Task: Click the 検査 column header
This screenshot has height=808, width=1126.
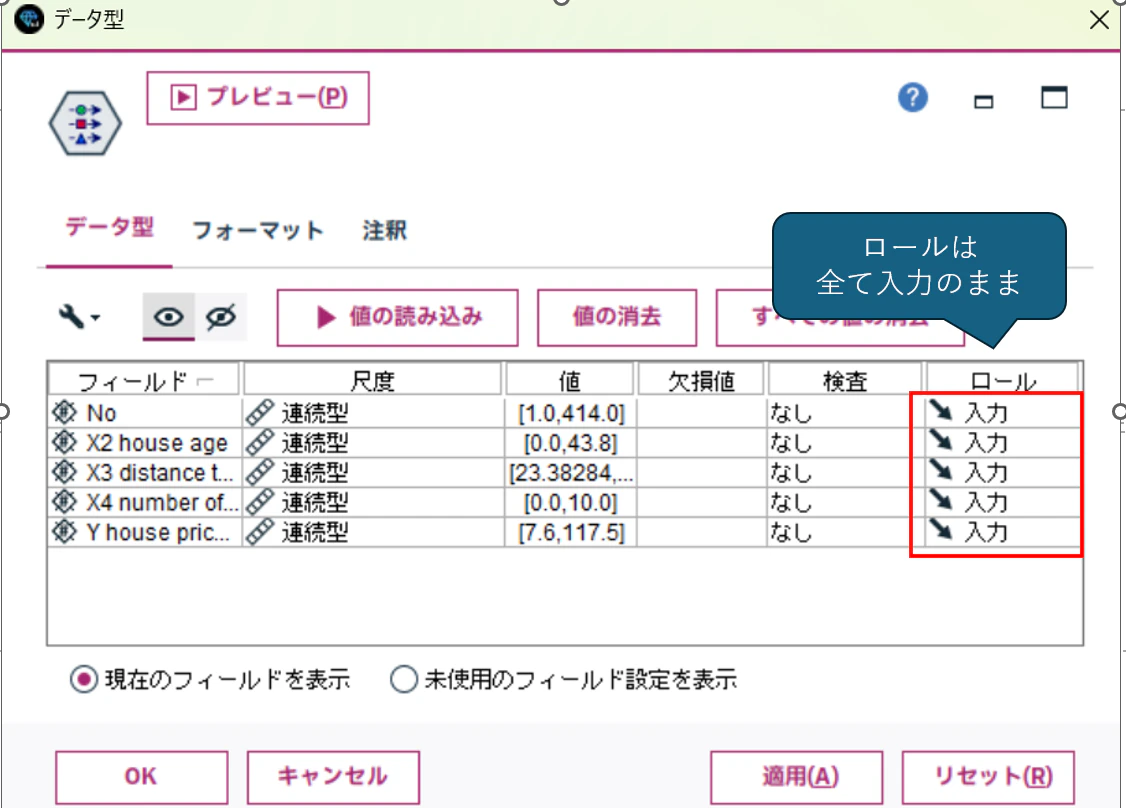Action: click(x=845, y=381)
